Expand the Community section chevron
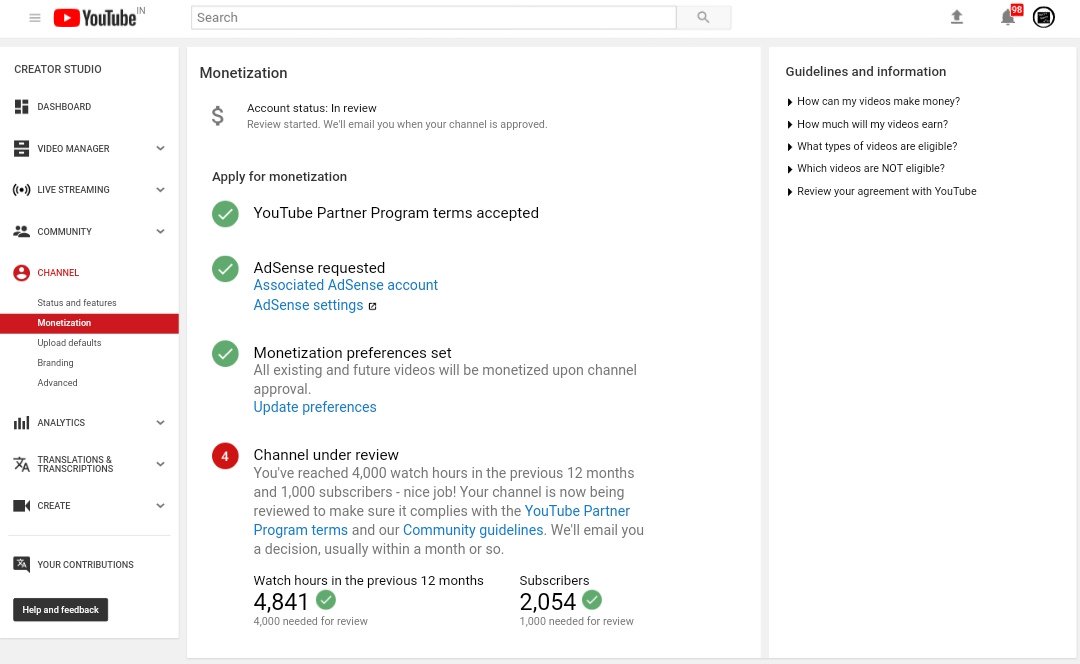The image size is (1080, 664). click(160, 231)
